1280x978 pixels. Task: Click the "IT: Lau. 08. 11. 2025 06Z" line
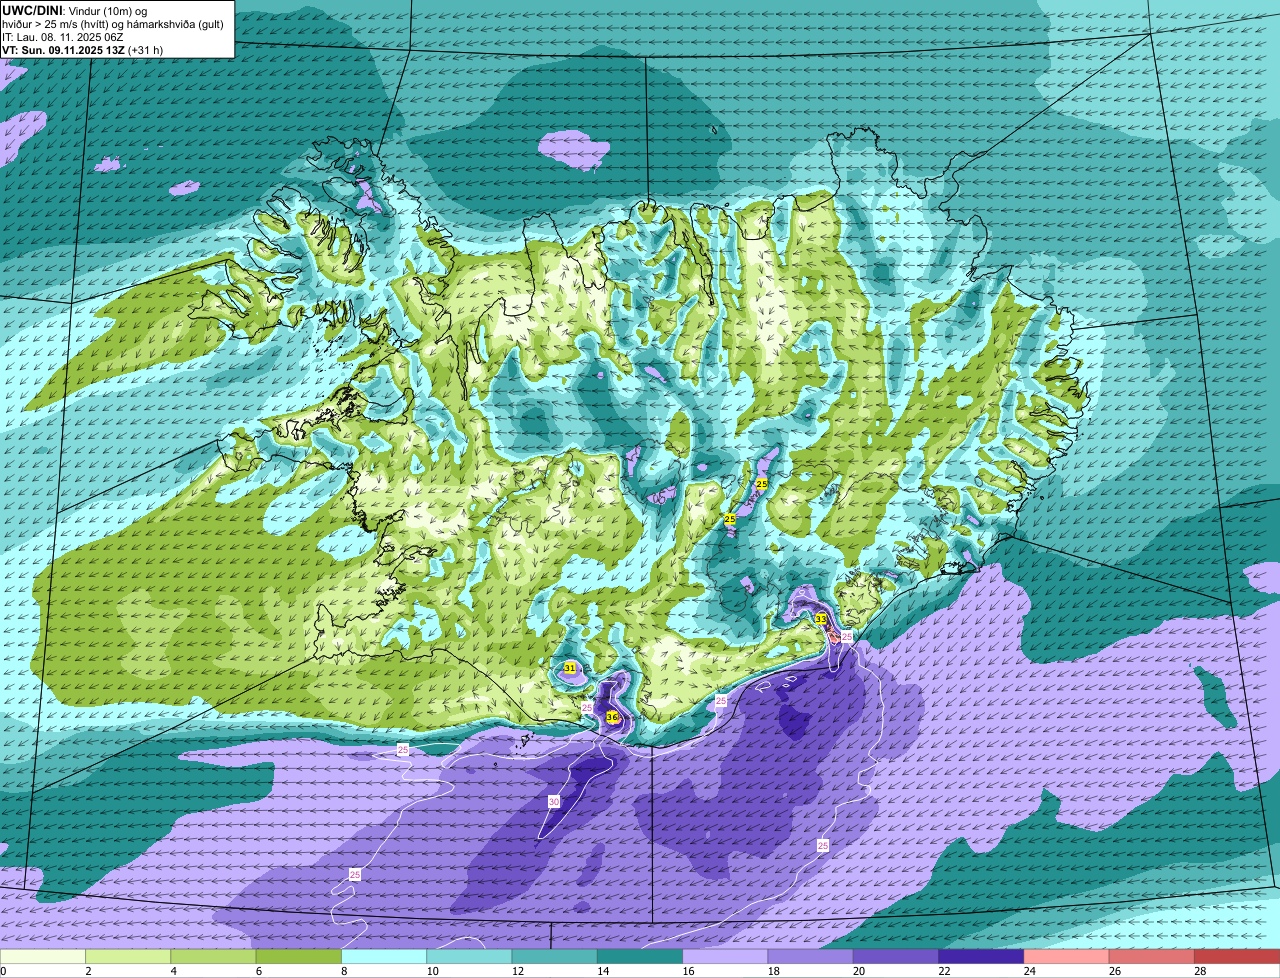[63, 37]
